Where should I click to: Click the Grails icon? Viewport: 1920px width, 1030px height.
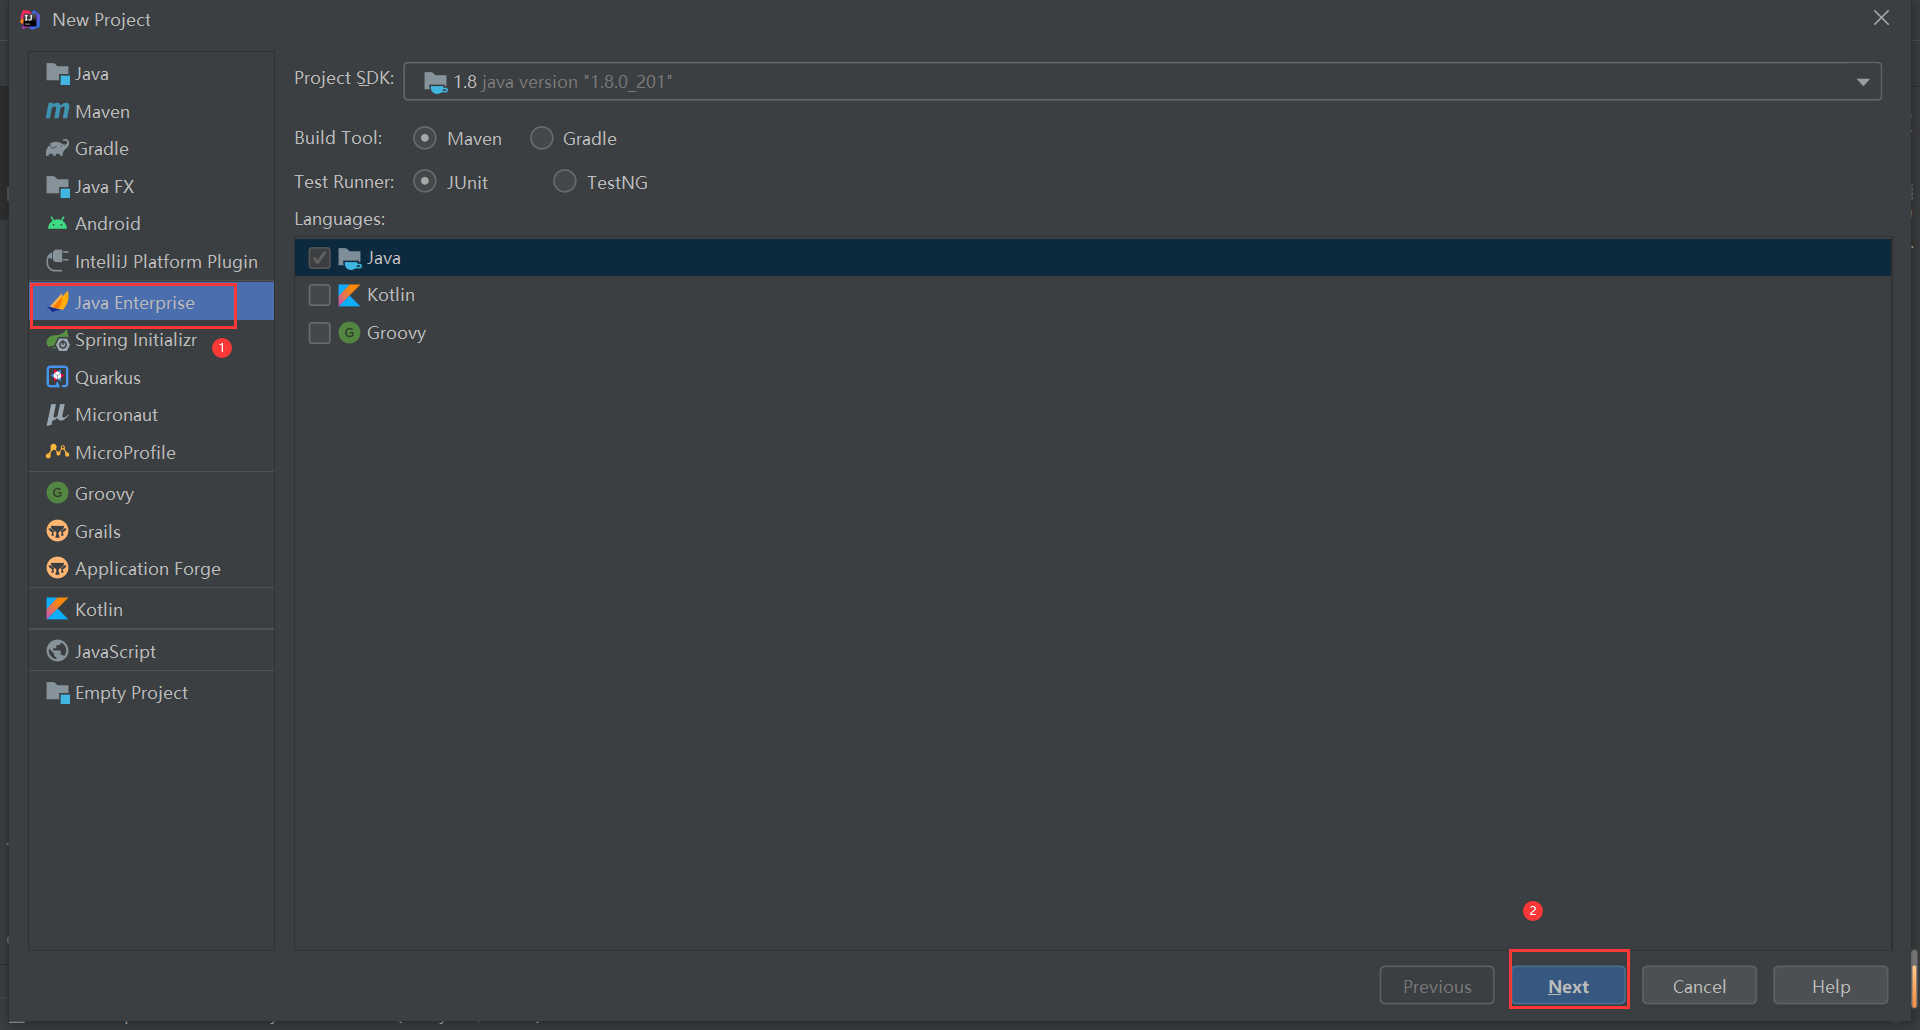[57, 531]
